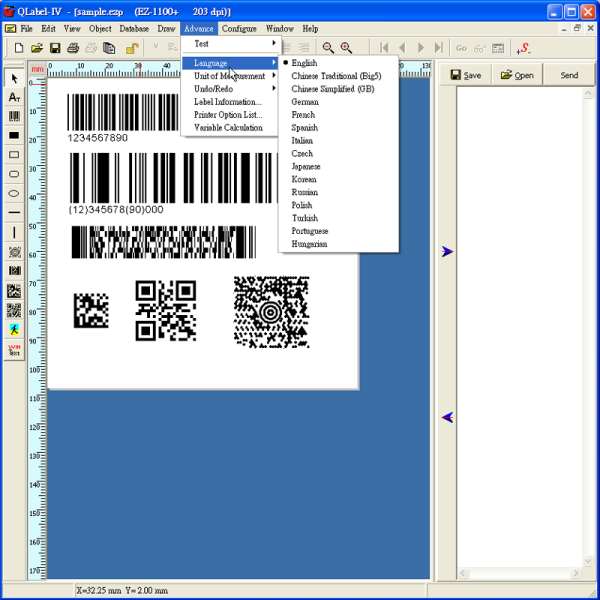Click the New label toolbar icon

18,48
